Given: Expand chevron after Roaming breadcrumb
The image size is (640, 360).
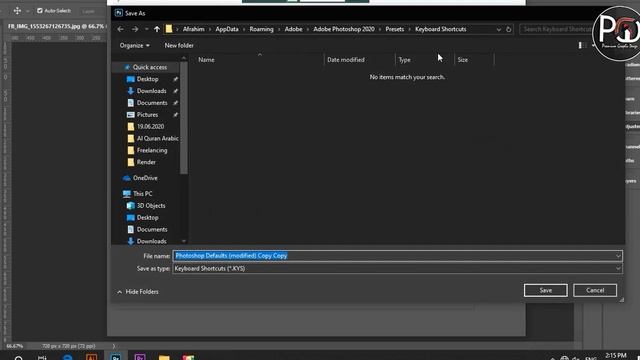Looking at the screenshot, I should [x=279, y=29].
